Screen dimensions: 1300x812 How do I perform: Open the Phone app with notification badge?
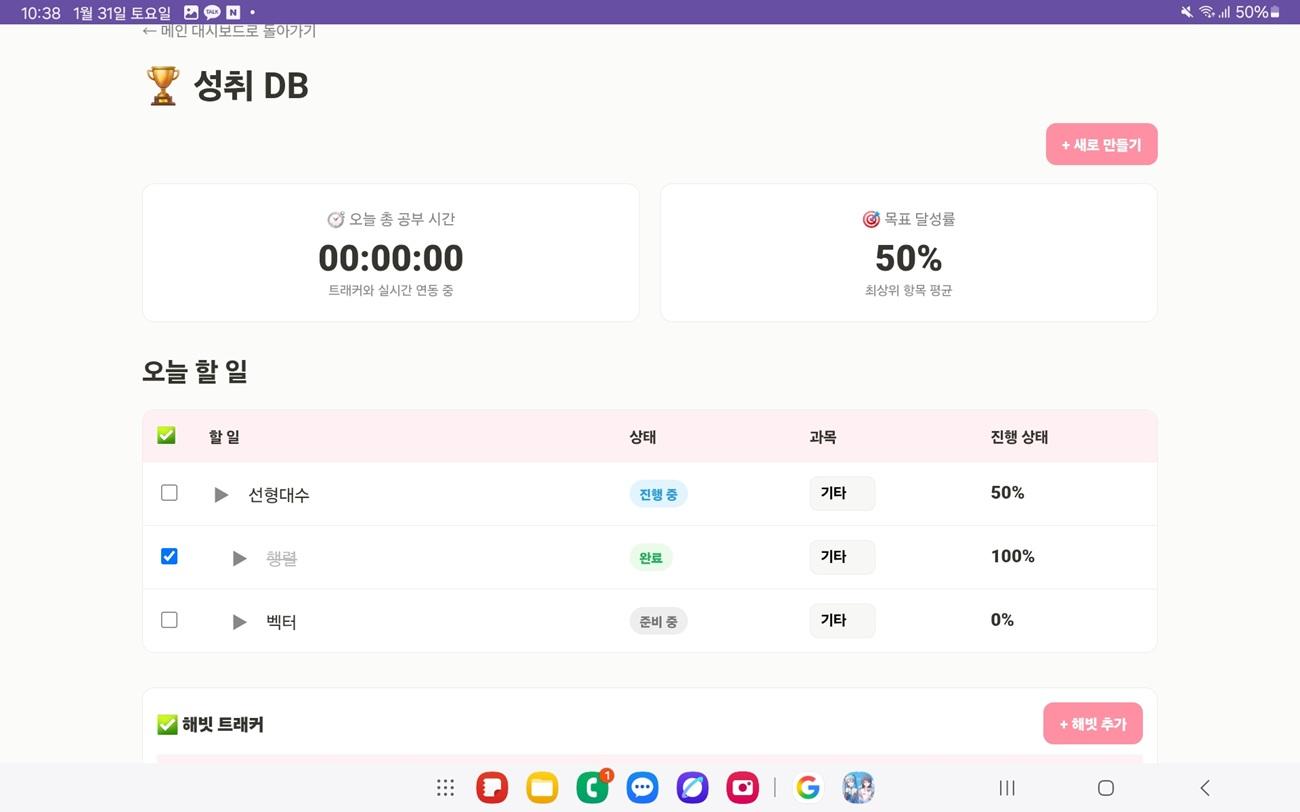pyautogui.click(x=592, y=787)
